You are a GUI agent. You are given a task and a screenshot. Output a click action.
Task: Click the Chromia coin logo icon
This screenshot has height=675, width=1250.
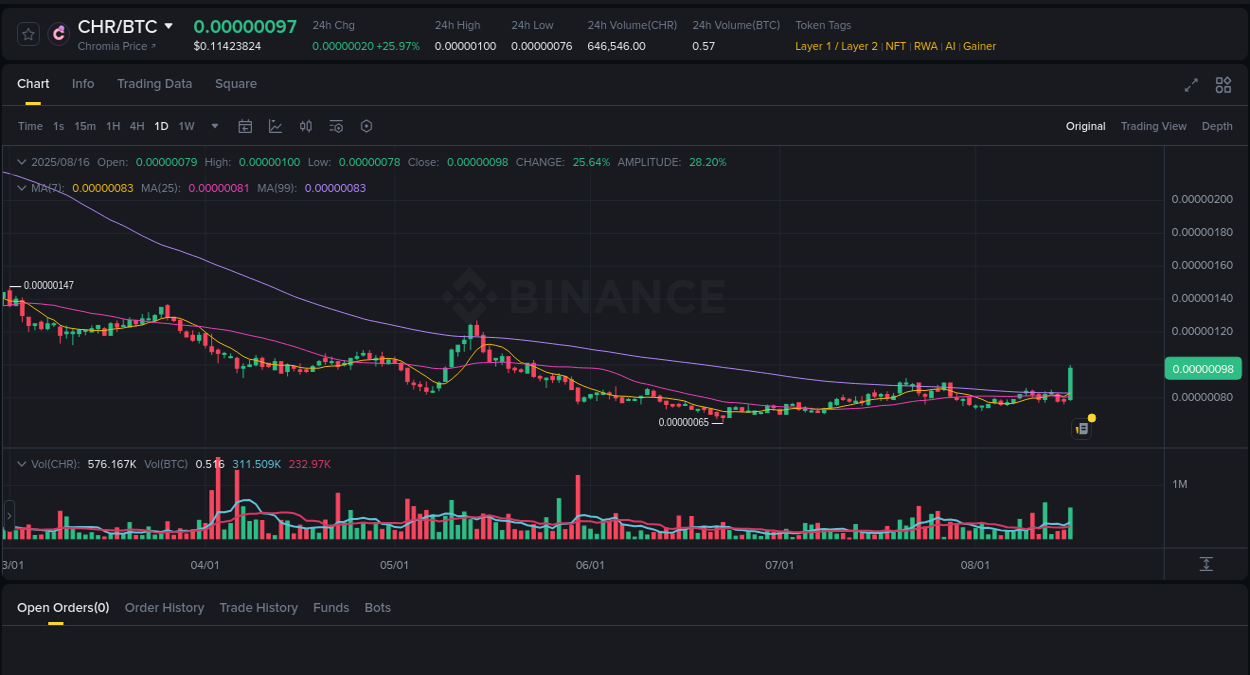59,34
